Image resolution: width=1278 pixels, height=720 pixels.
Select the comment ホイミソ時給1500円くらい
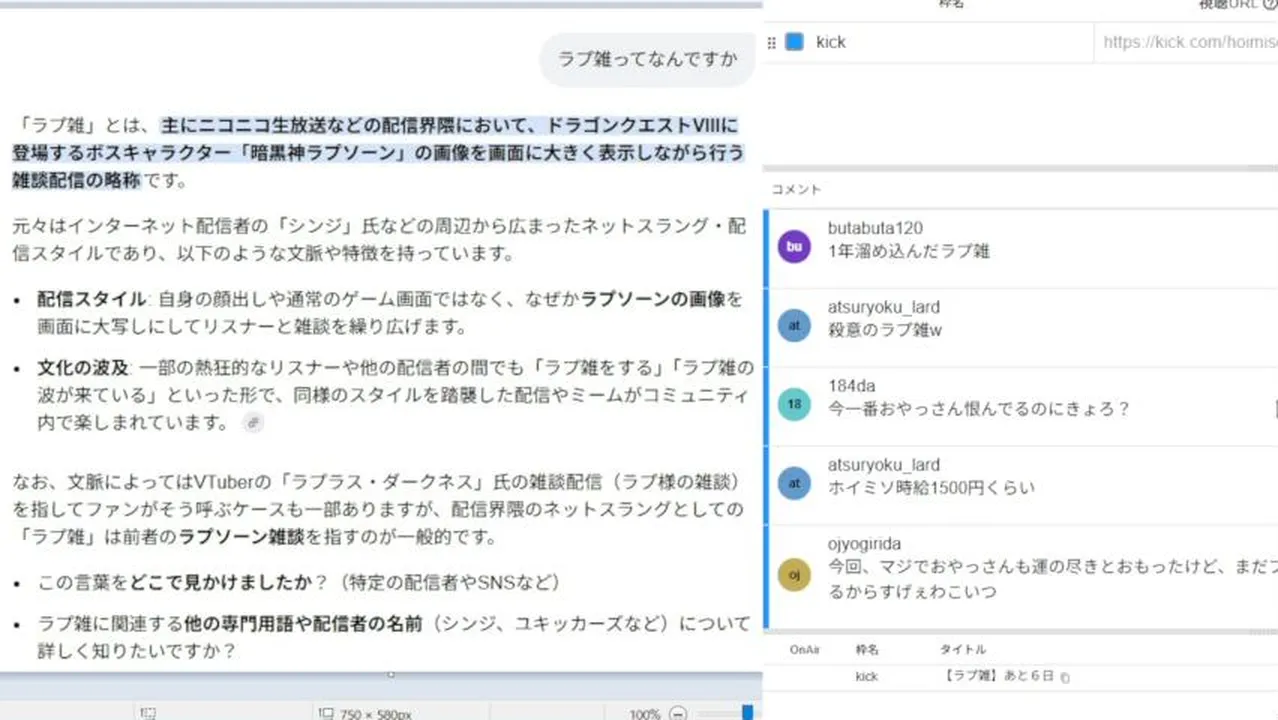tap(931, 488)
